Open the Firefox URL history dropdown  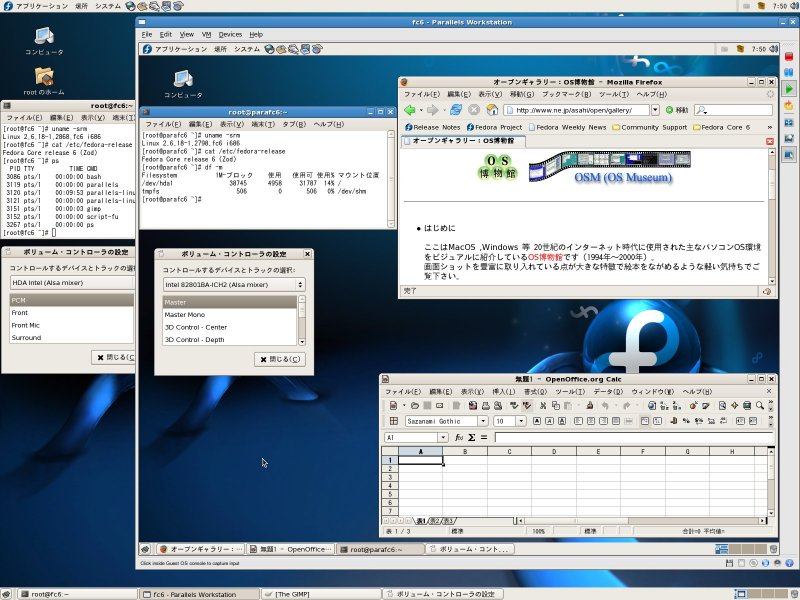click(655, 110)
